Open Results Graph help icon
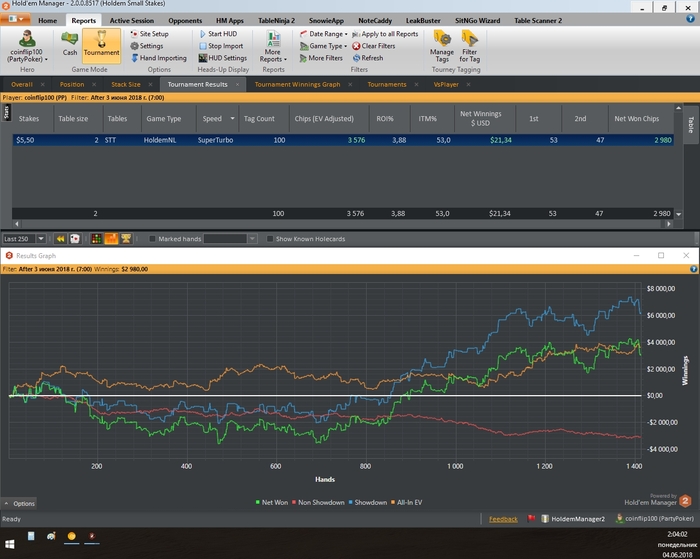The height and width of the screenshot is (559, 700). coord(693,269)
